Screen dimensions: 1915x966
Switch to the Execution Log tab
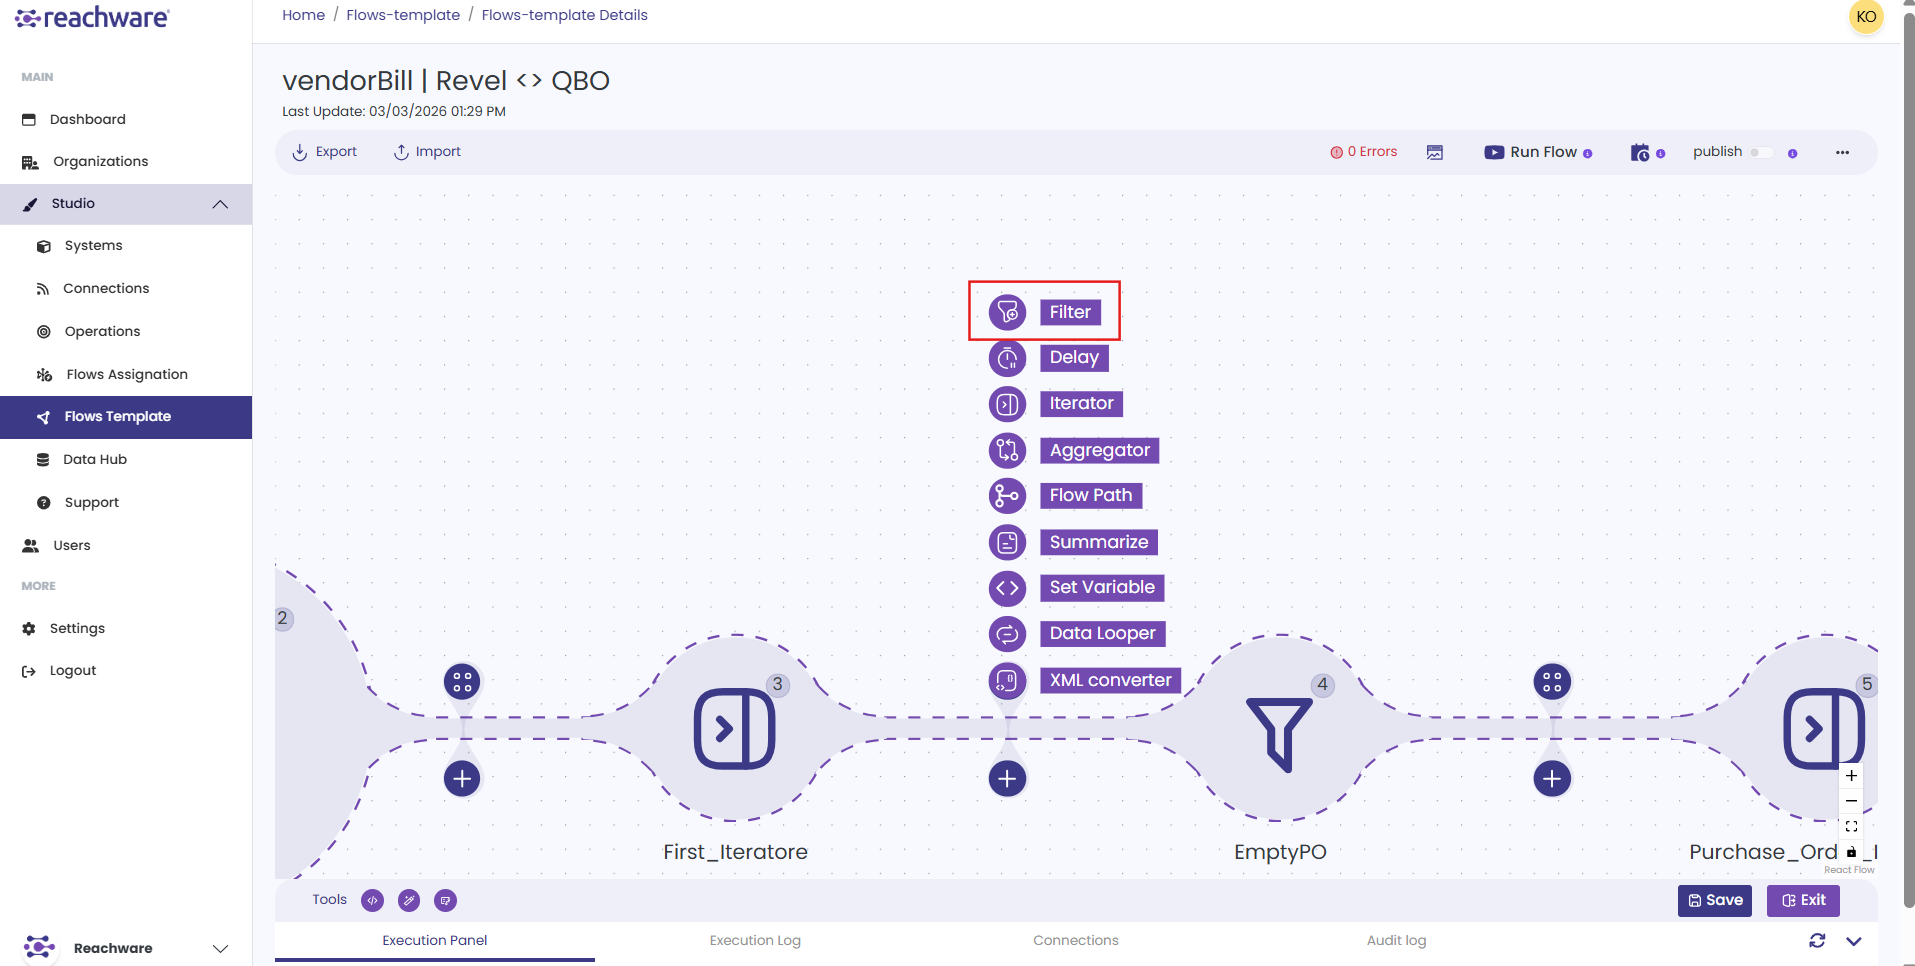point(755,940)
